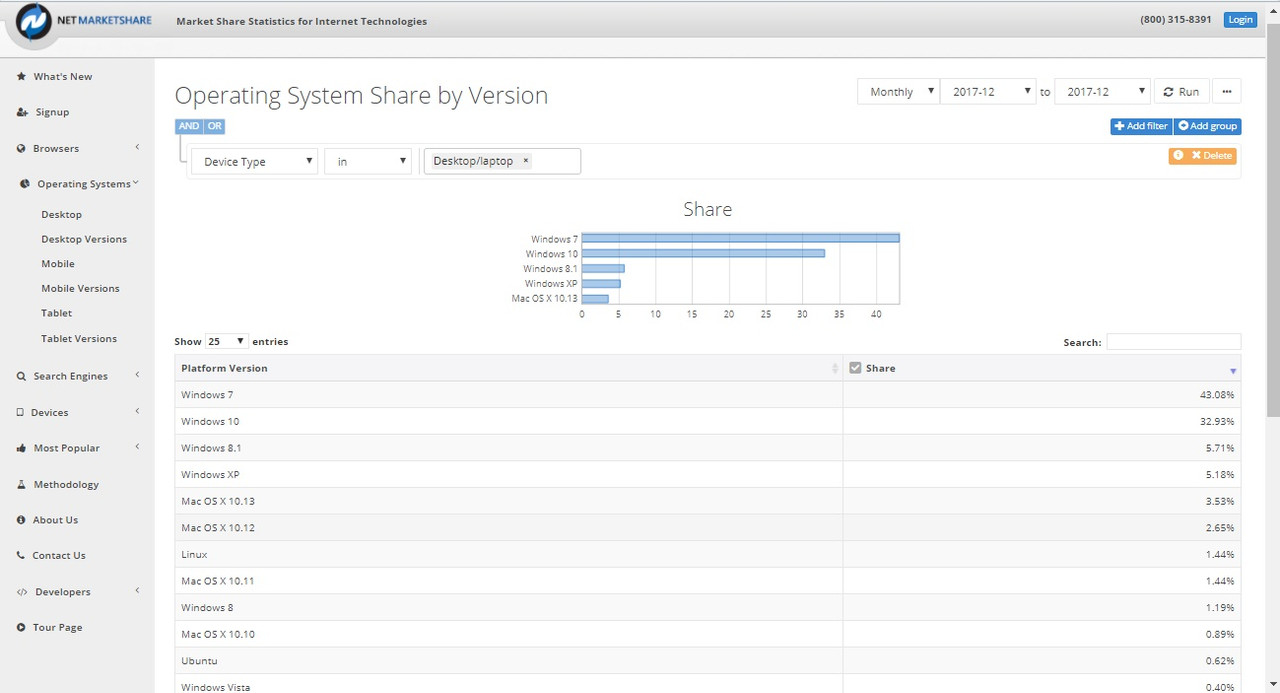The width and height of the screenshot is (1280, 693).
Task: Select the AND filter operator
Action: point(189,126)
